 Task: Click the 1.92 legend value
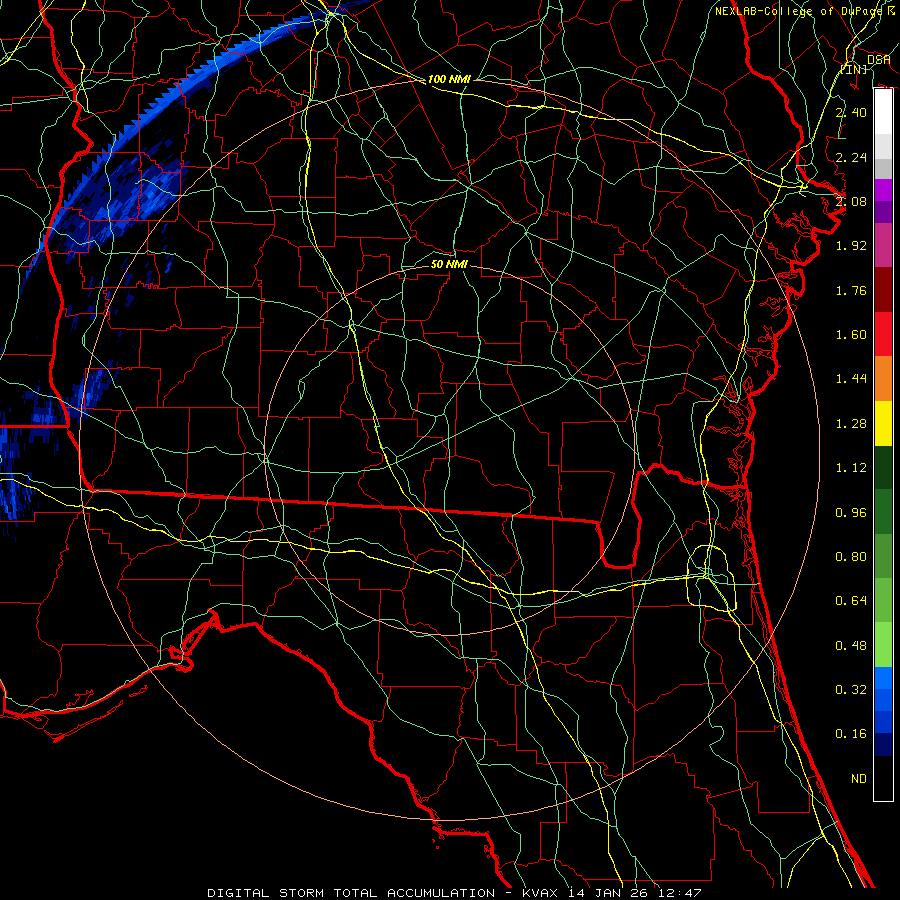click(851, 246)
